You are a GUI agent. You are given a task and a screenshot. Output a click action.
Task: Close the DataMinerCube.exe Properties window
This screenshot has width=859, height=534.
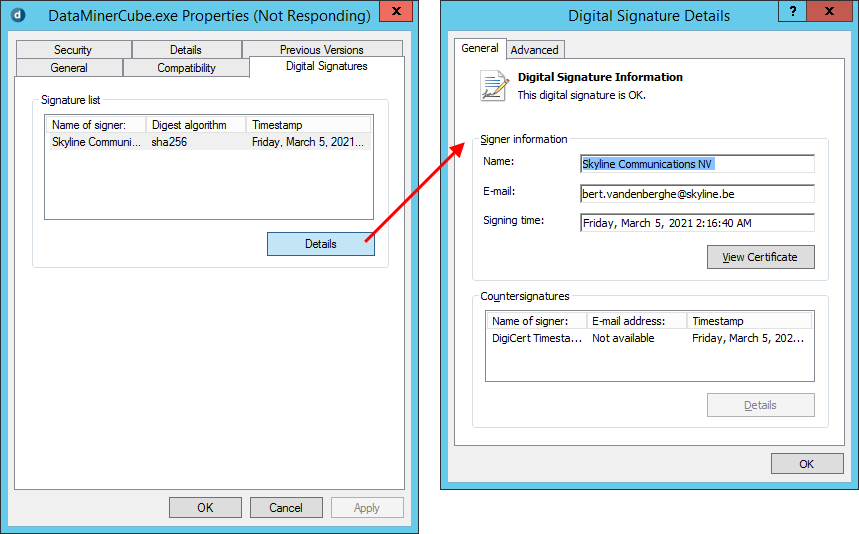[x=396, y=11]
